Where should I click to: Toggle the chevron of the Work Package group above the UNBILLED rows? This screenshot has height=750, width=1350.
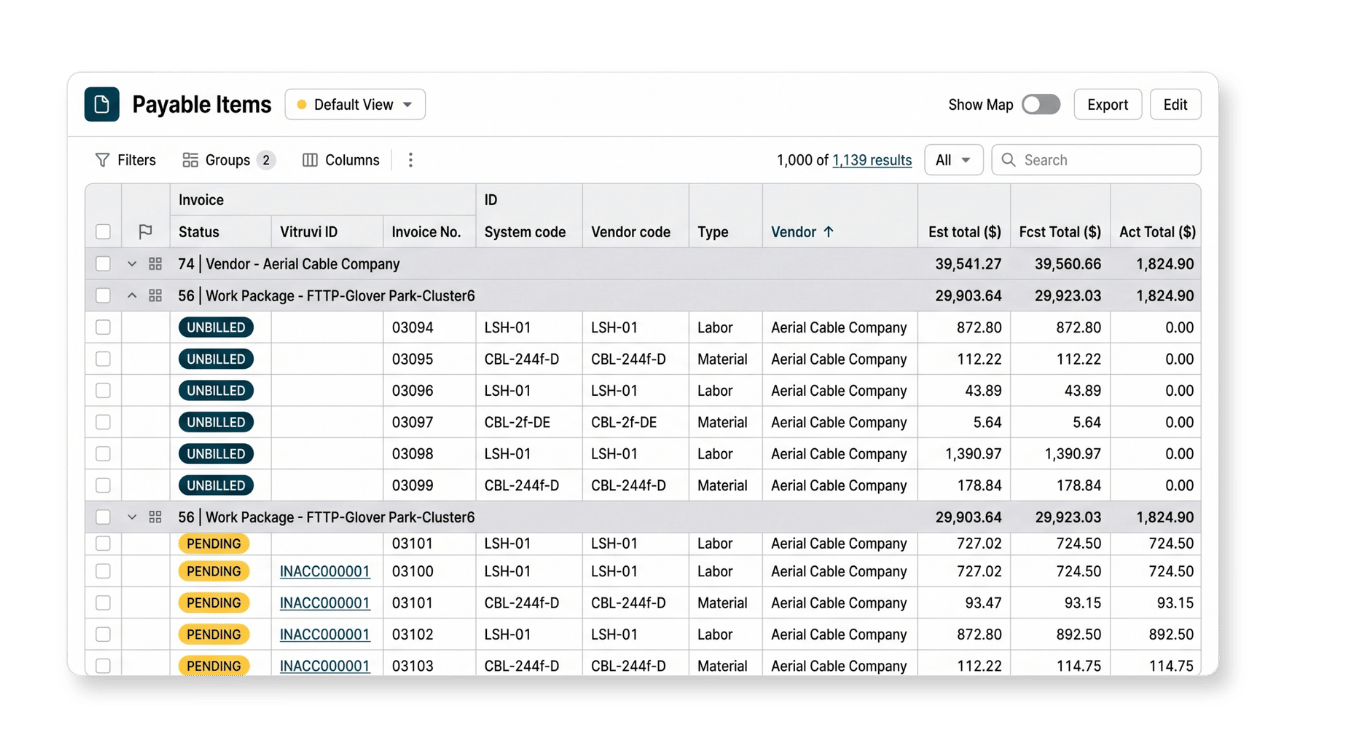131,296
